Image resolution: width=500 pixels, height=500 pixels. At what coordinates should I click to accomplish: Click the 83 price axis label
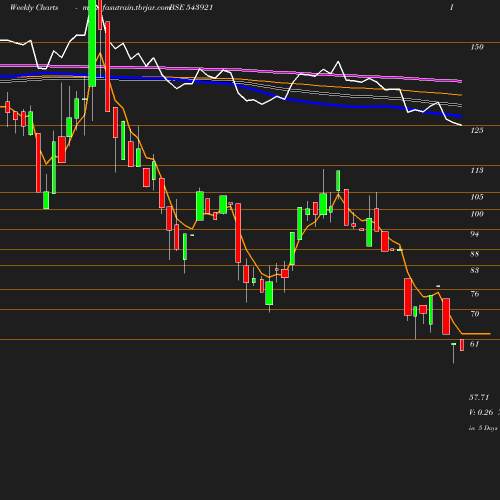click(x=475, y=270)
